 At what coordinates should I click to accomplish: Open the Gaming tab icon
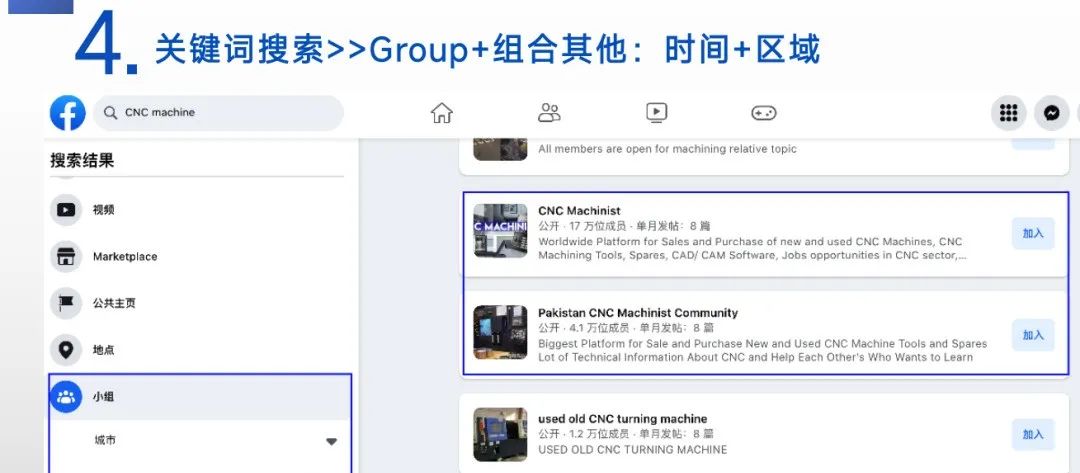763,113
